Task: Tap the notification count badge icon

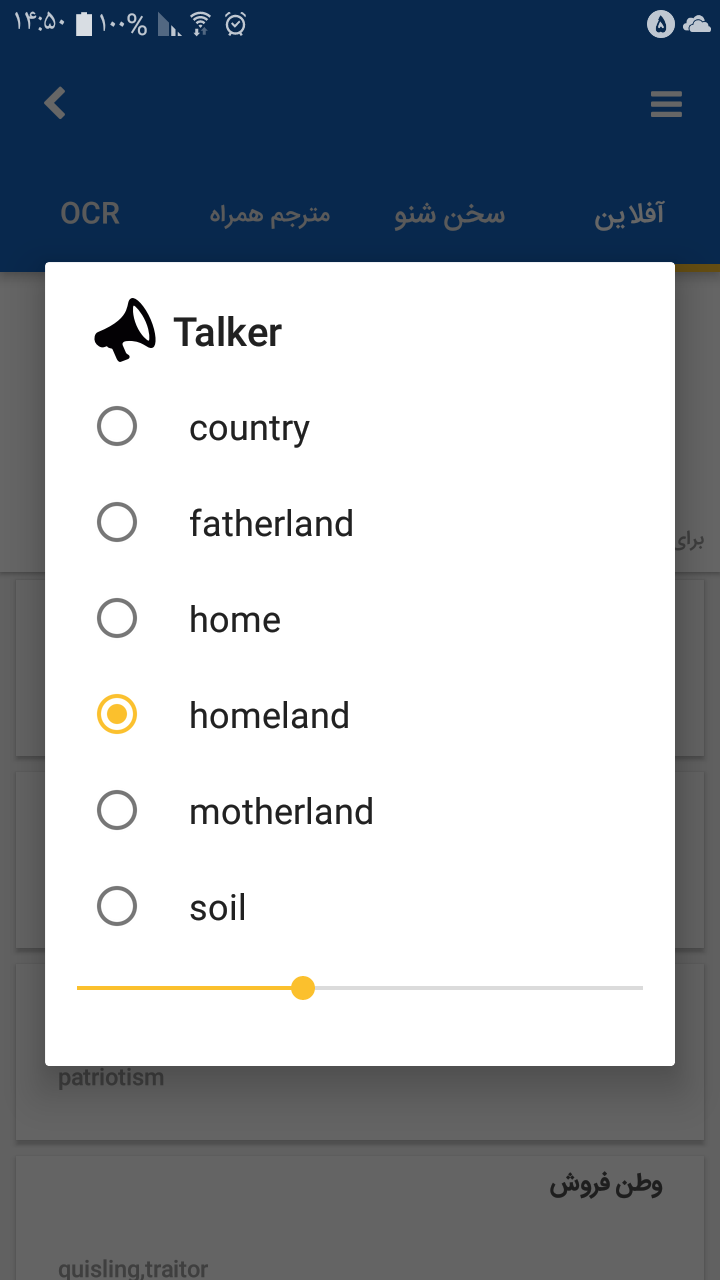Action: [x=661, y=24]
